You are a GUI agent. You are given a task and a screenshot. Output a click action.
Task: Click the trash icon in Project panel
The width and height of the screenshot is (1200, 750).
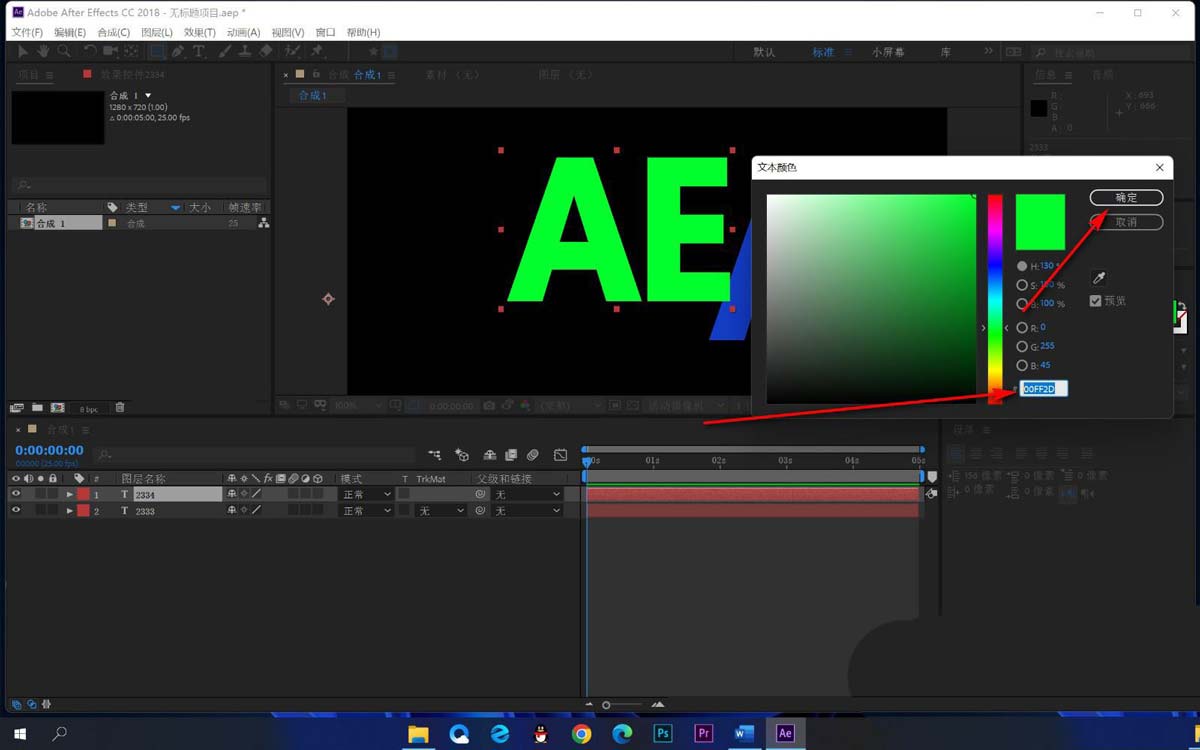[120, 408]
